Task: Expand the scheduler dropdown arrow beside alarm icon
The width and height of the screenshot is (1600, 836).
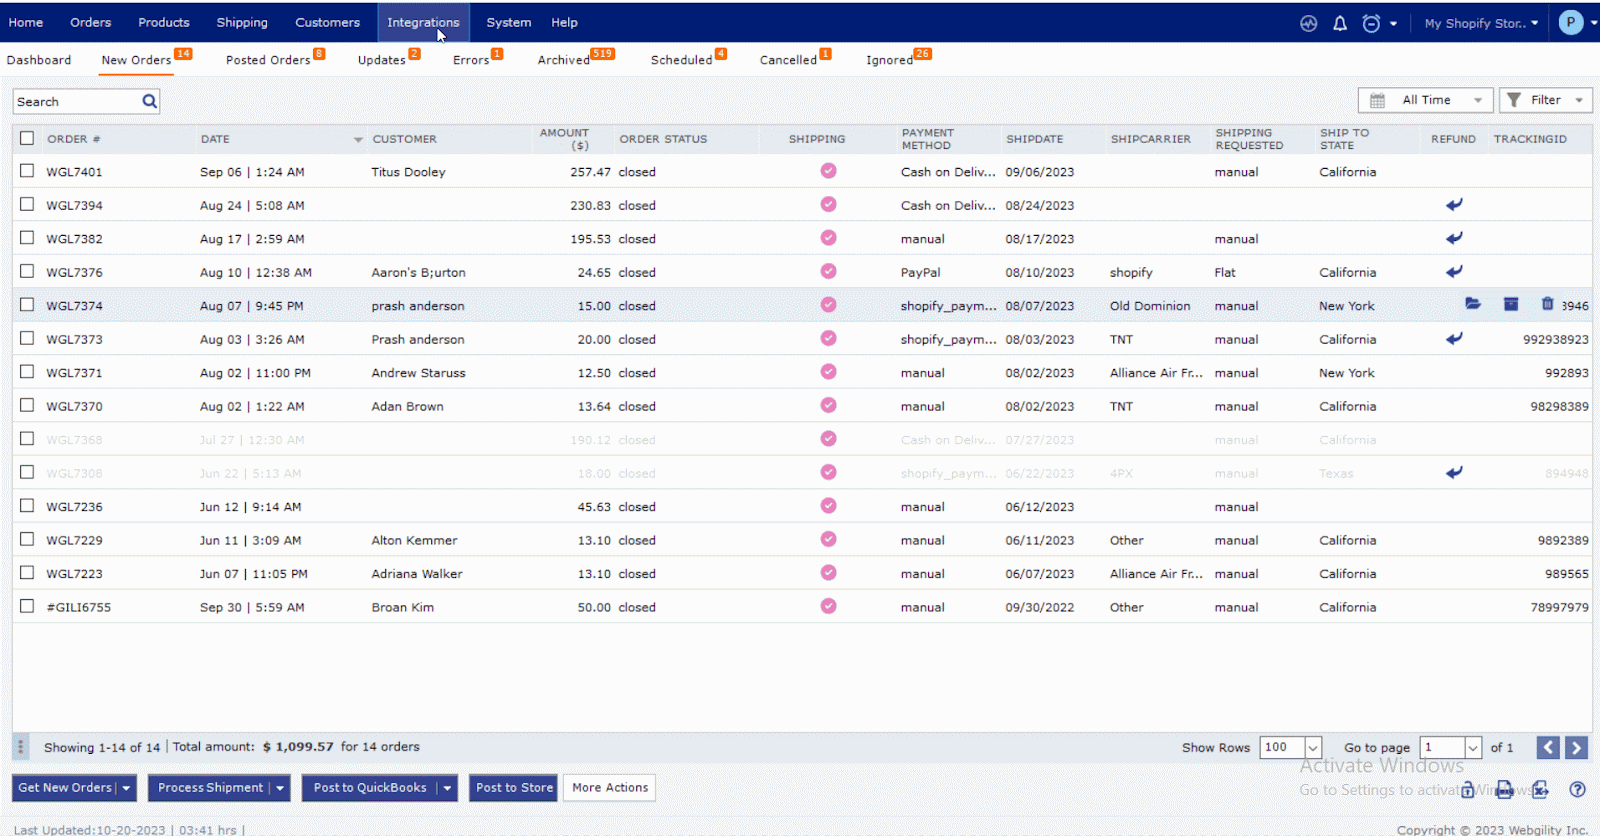Action: pos(1393,24)
